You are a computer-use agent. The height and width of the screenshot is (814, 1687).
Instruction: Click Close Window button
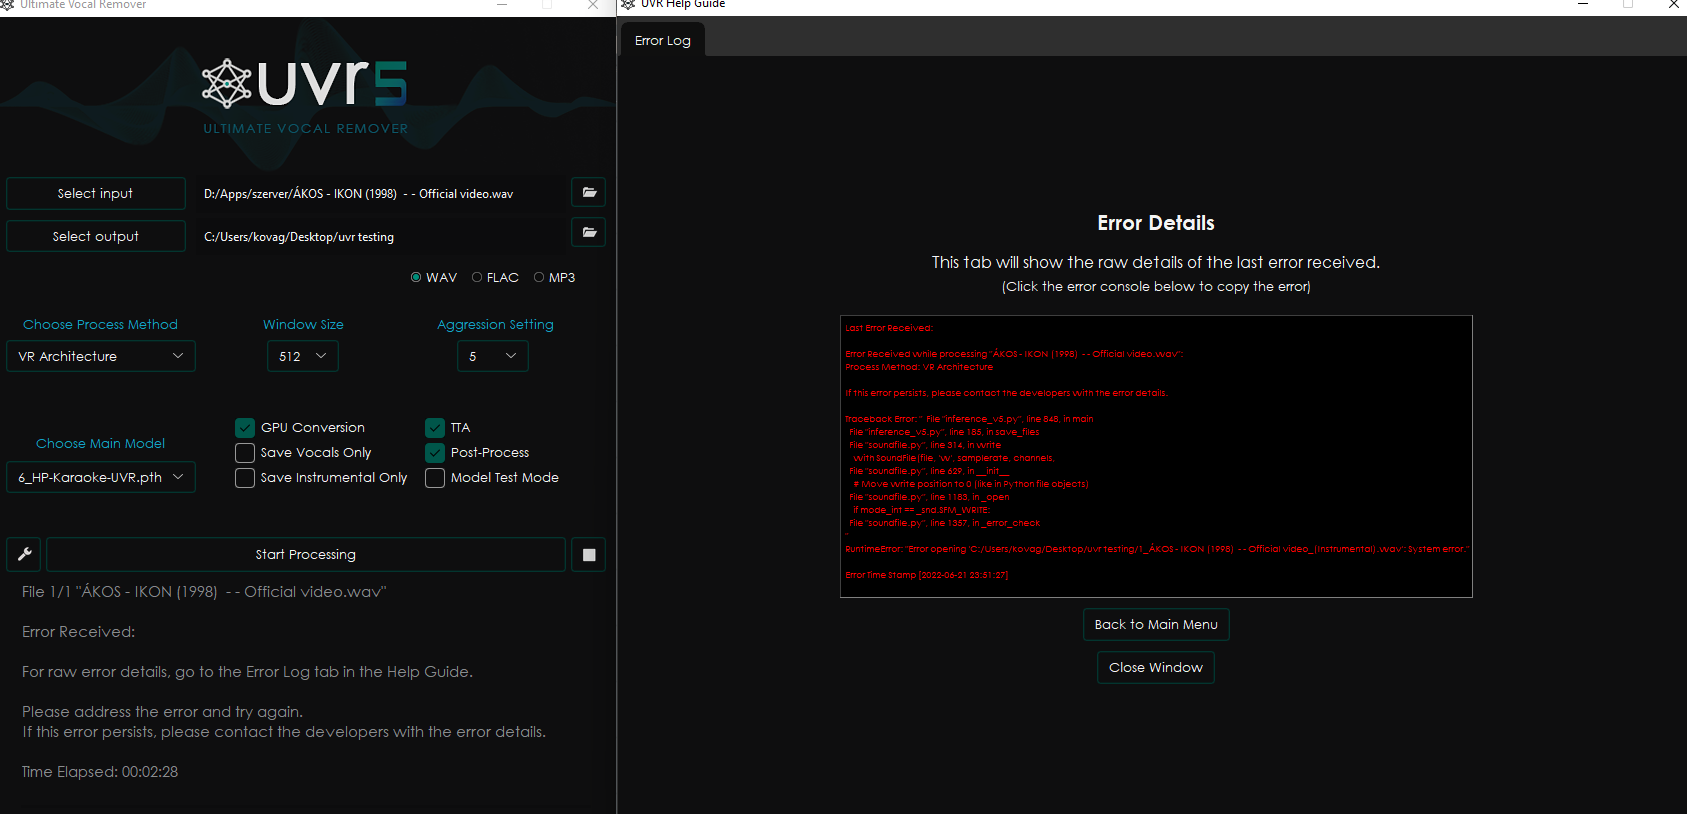pyautogui.click(x=1156, y=667)
